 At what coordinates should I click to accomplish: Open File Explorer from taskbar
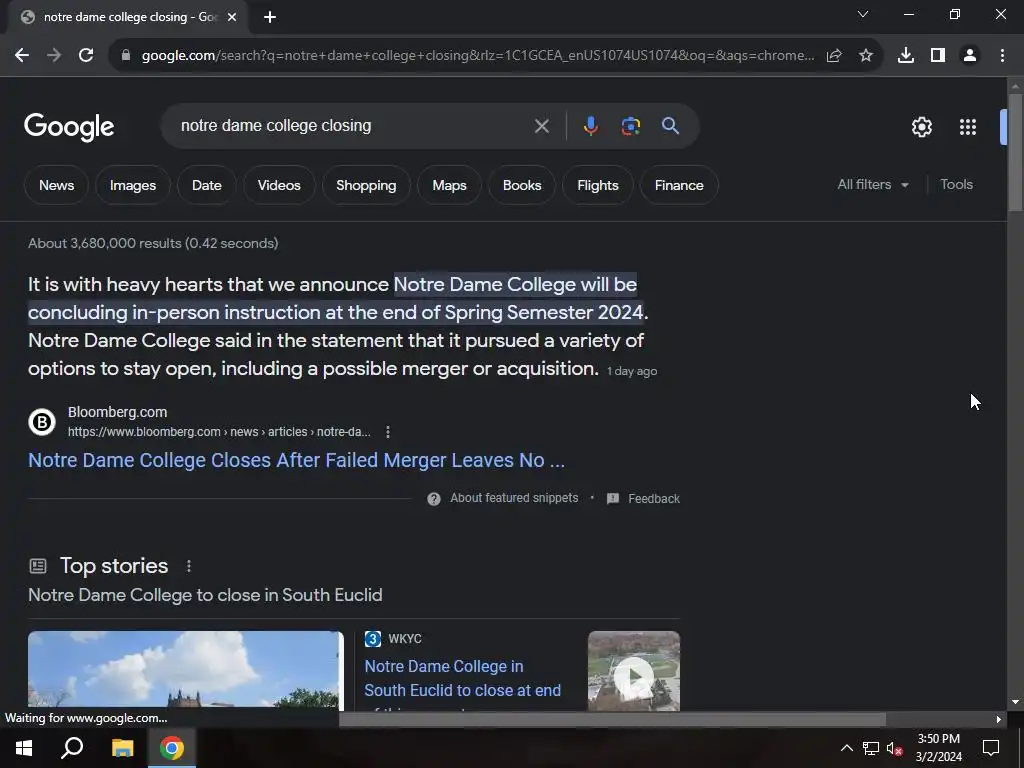(122, 748)
